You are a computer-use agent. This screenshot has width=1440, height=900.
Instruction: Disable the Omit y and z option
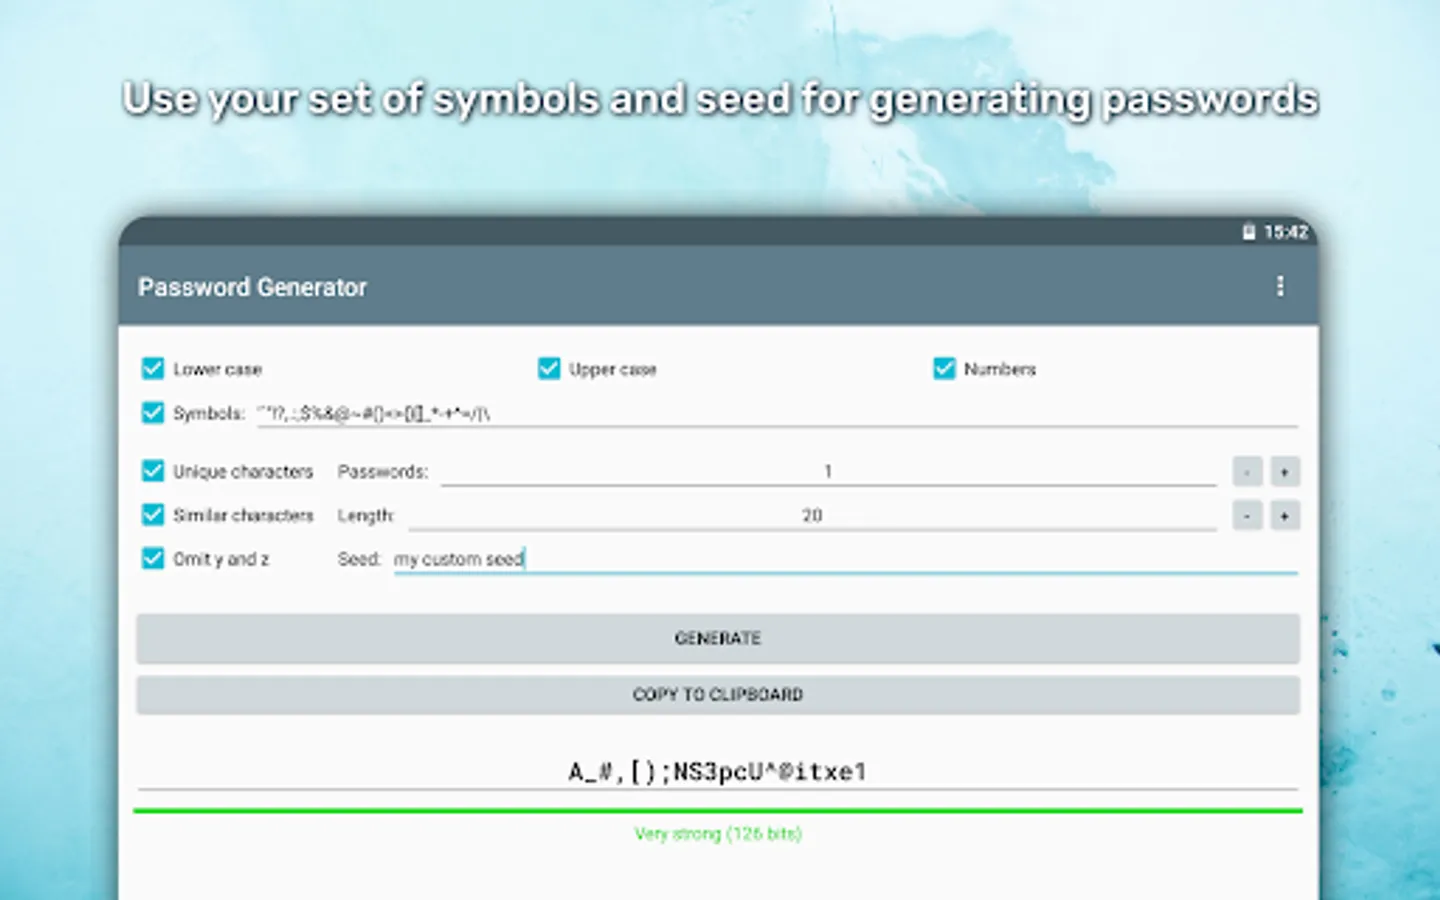153,559
